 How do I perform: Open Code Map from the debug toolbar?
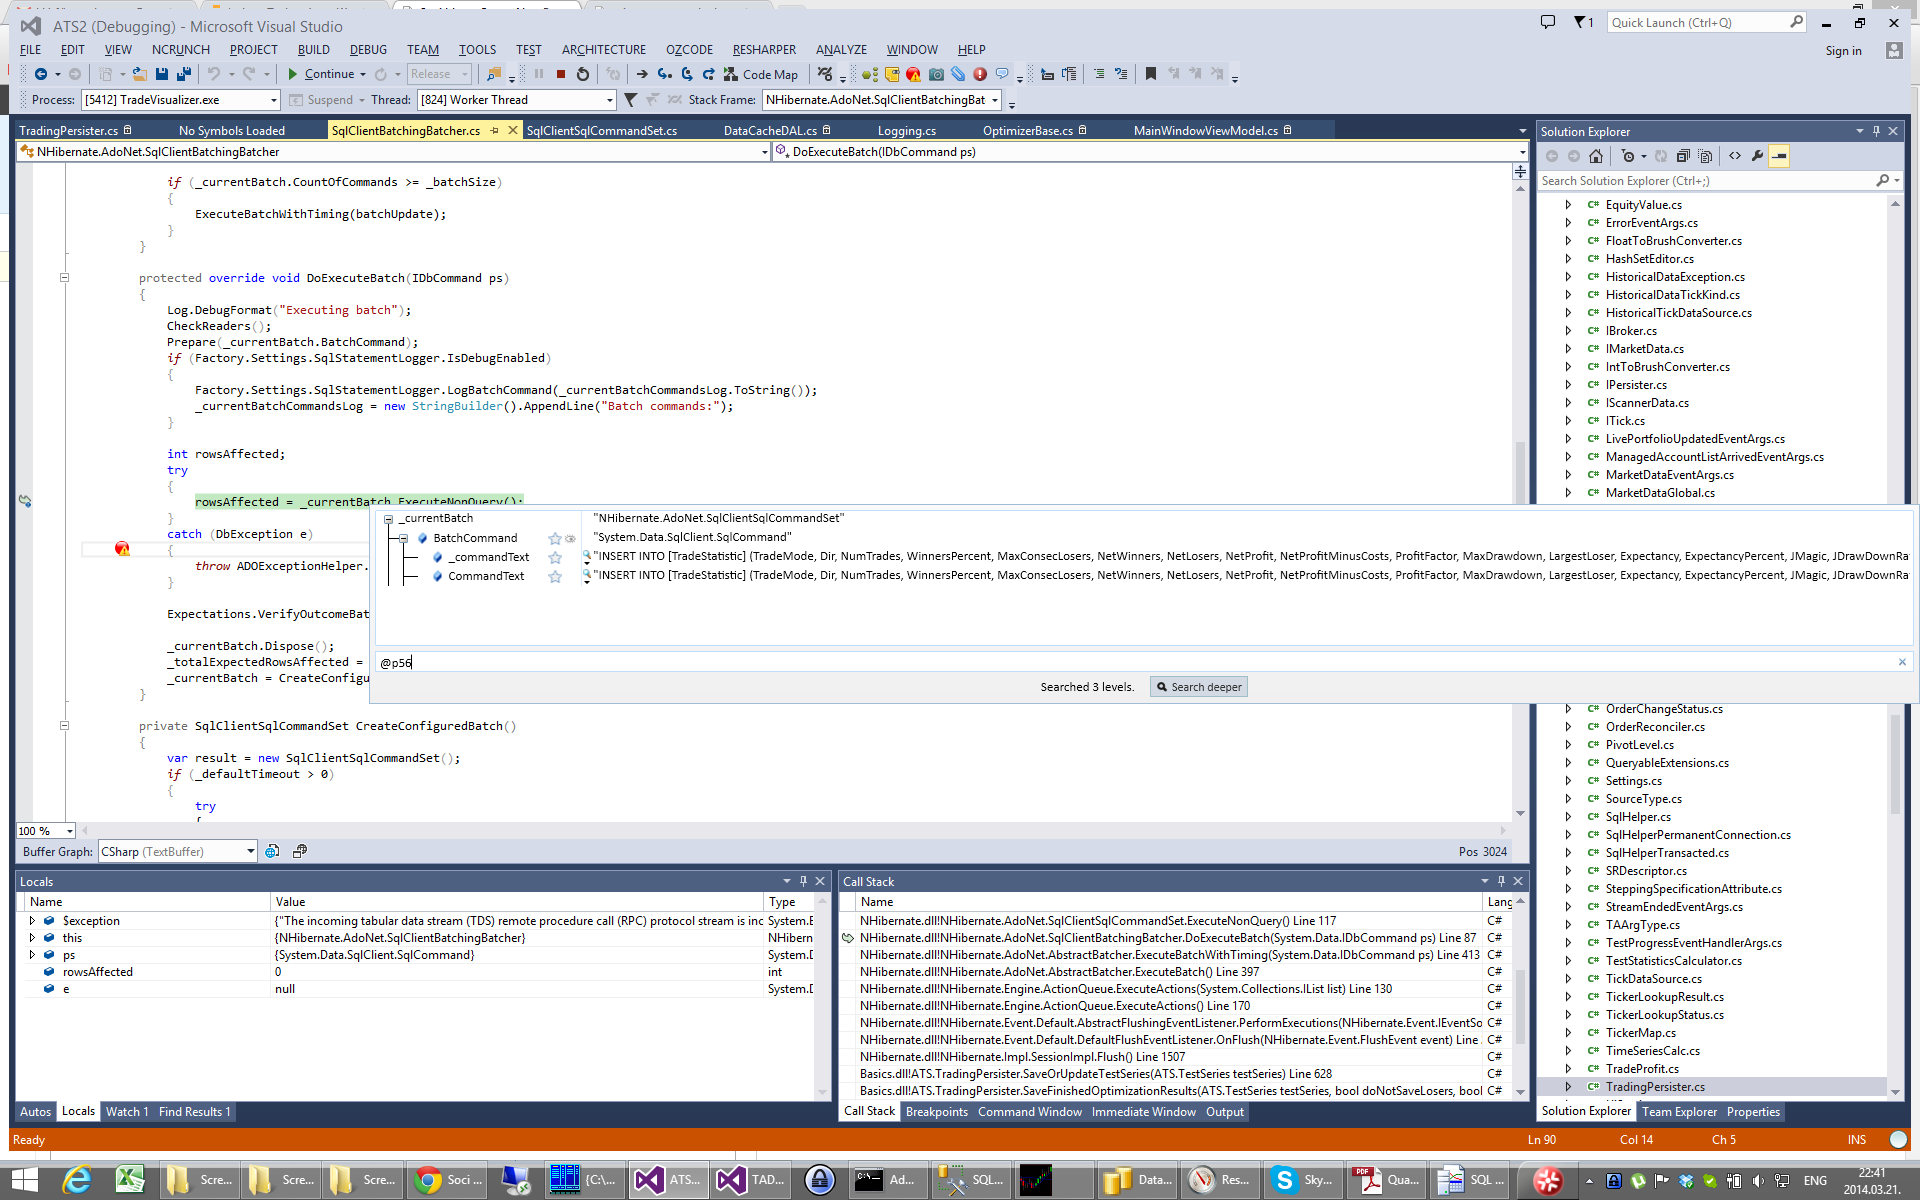click(x=761, y=74)
